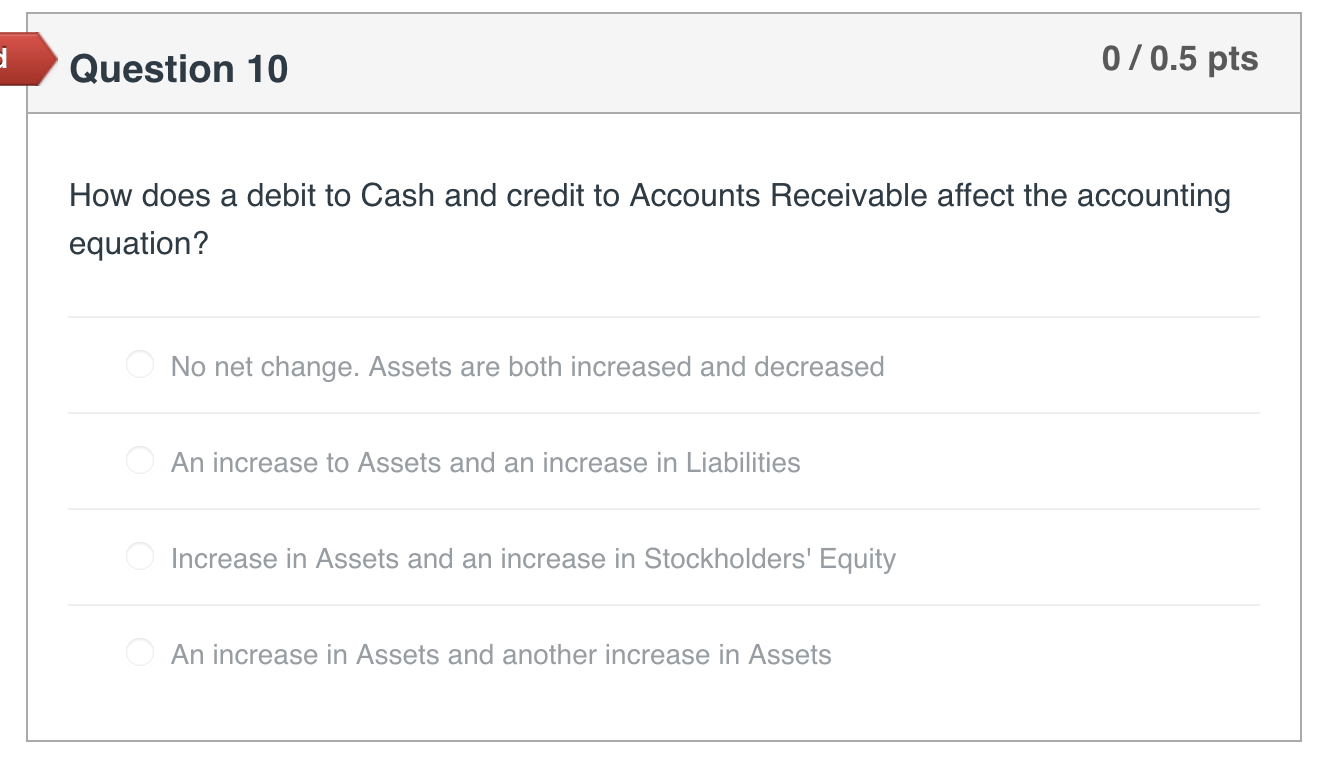Click the first answer's radio circle
1334x768 pixels.
138,364
